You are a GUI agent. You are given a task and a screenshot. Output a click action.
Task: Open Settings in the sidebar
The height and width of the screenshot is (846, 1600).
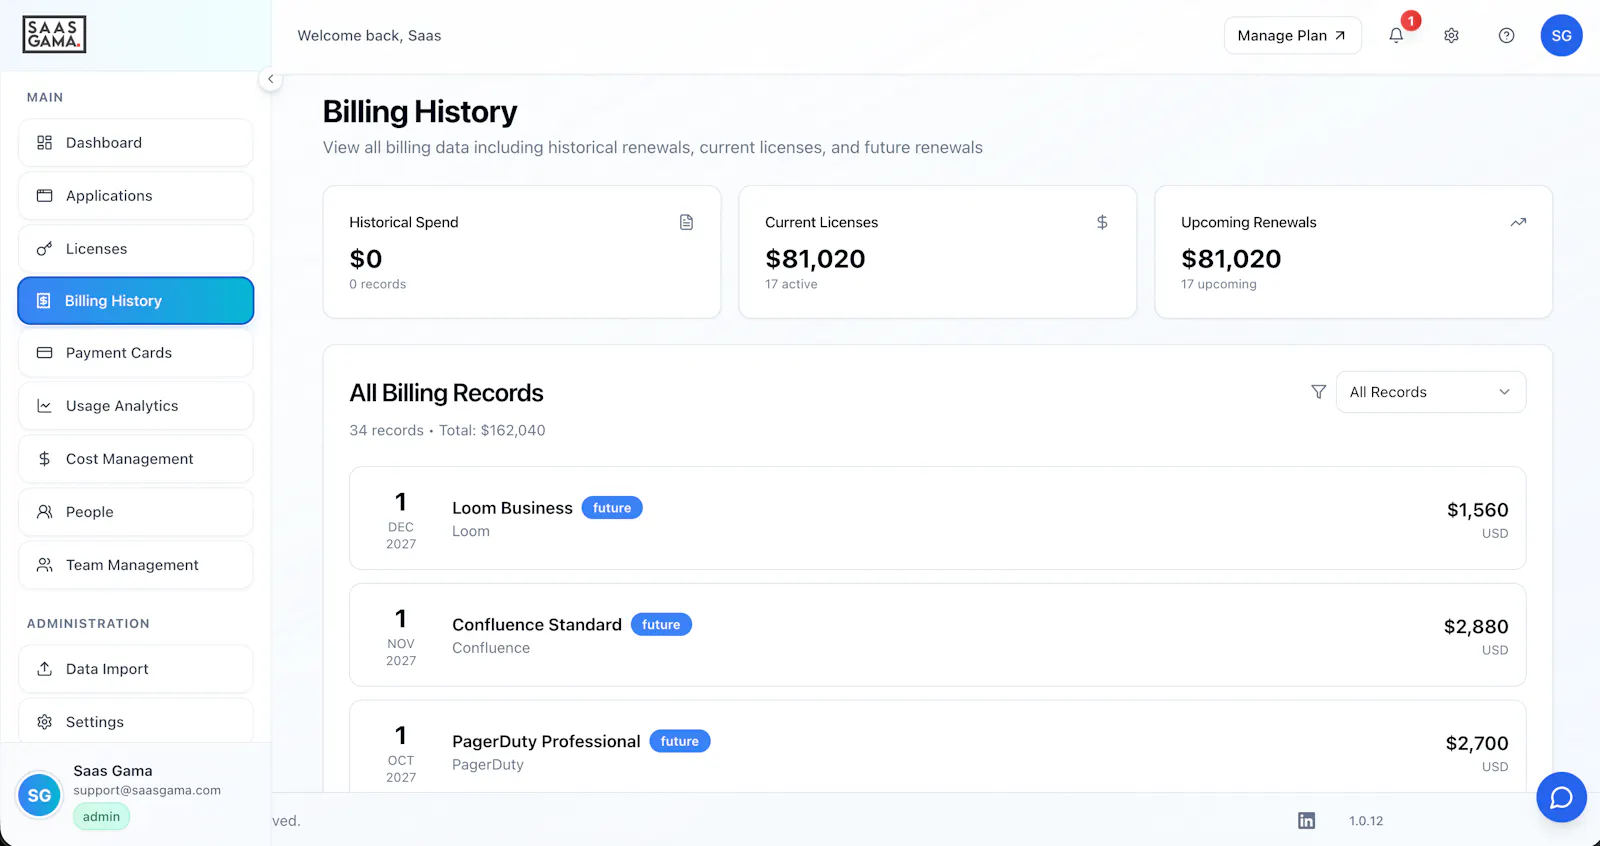pyautogui.click(x=136, y=722)
